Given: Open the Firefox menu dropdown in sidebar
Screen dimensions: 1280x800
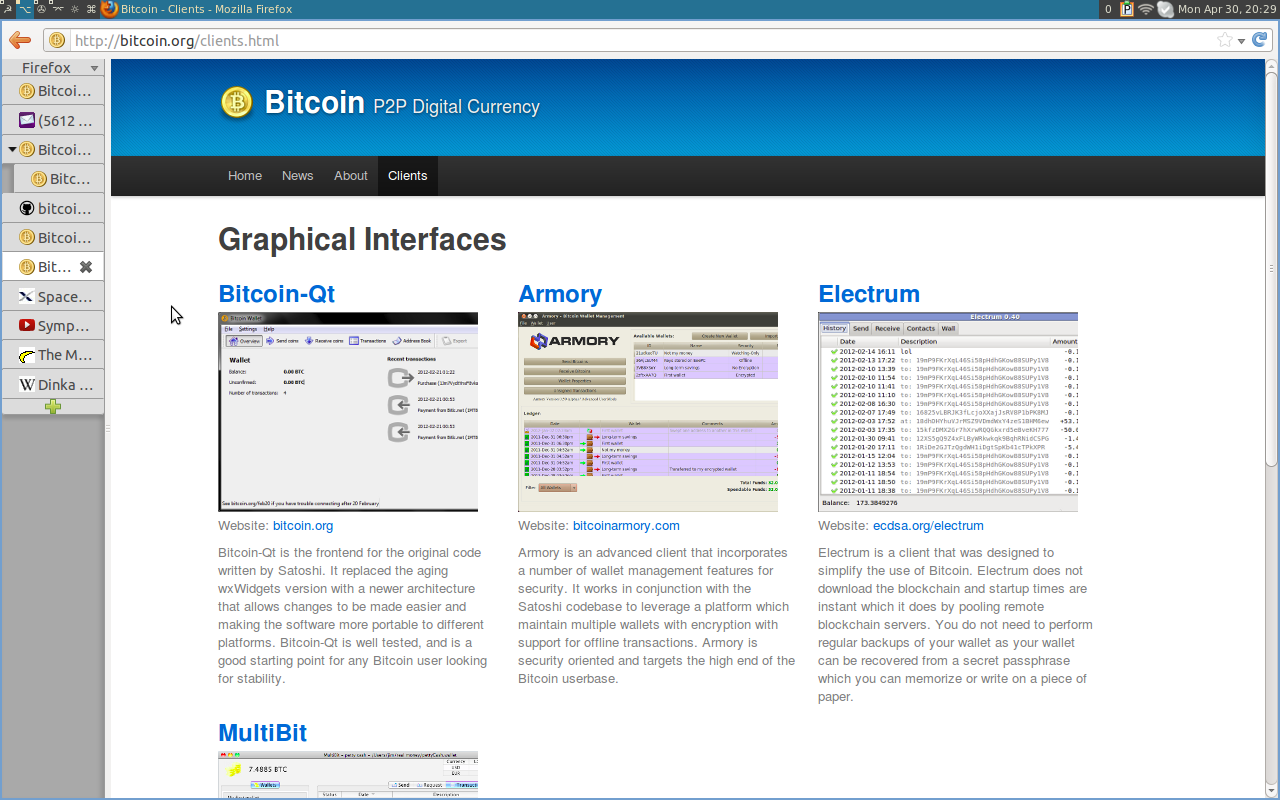Looking at the screenshot, I should tap(95, 69).
